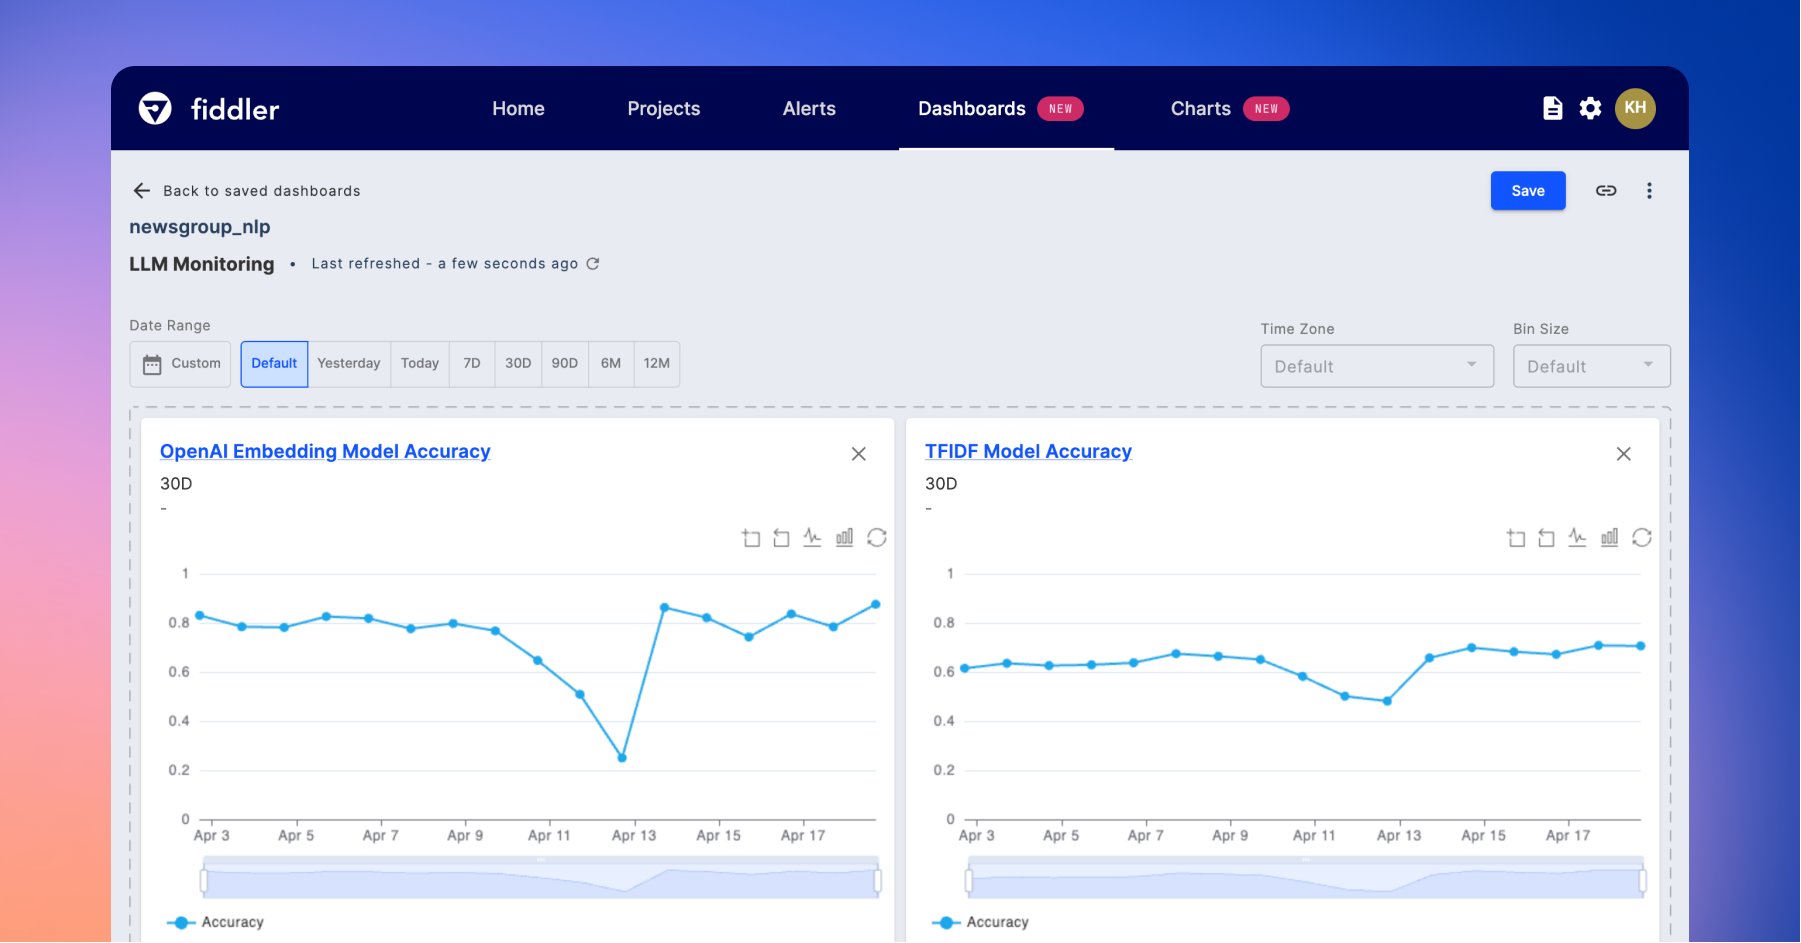Viewport: 1801px width, 943px height.
Task: Switch date range to Yesterday
Action: 348,363
